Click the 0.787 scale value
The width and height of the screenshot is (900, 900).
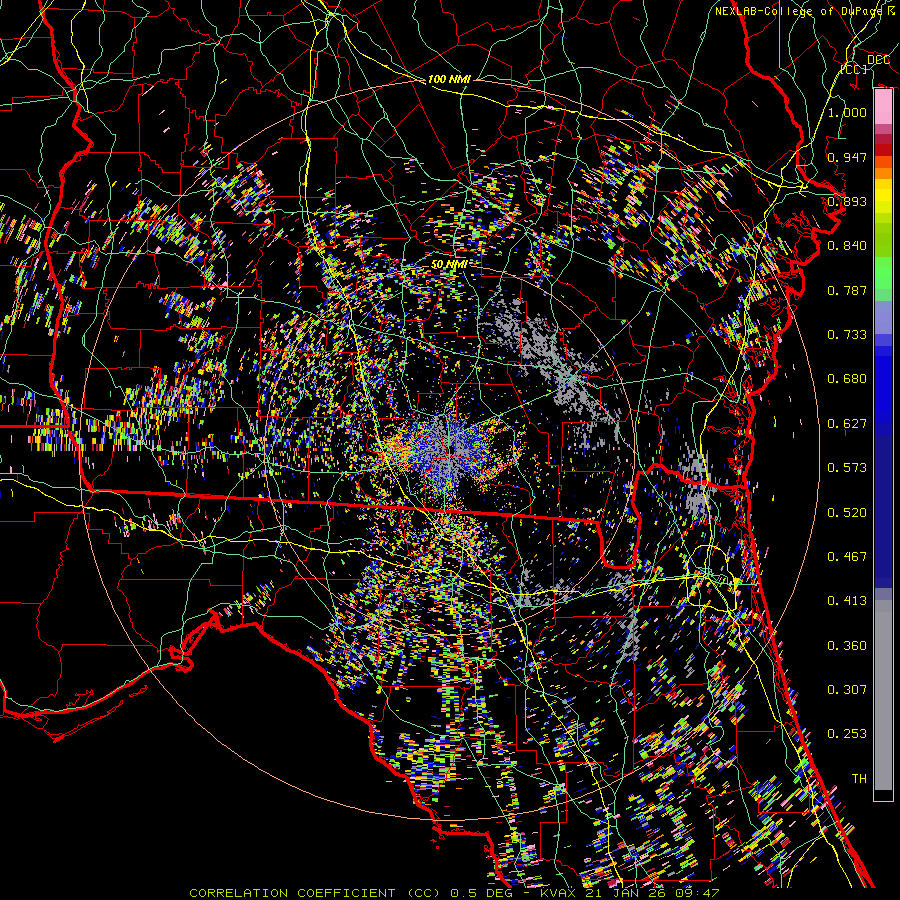[x=847, y=290]
